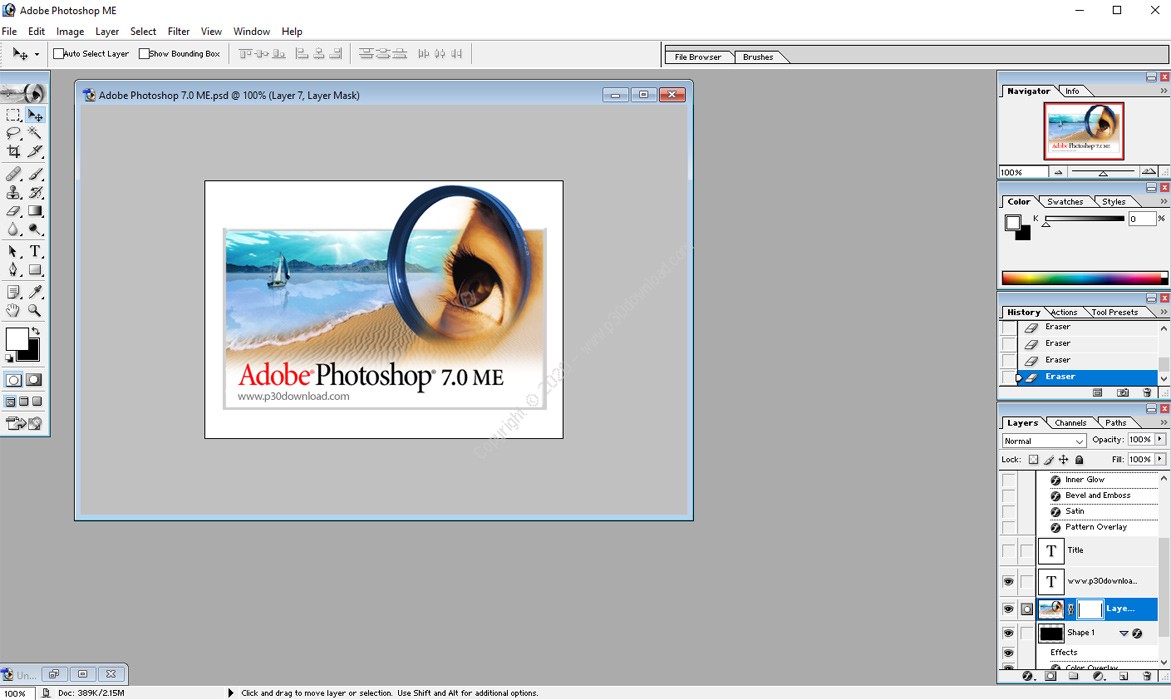Select the Magic Wand tool
The height and width of the screenshot is (700, 1171).
pos(35,133)
